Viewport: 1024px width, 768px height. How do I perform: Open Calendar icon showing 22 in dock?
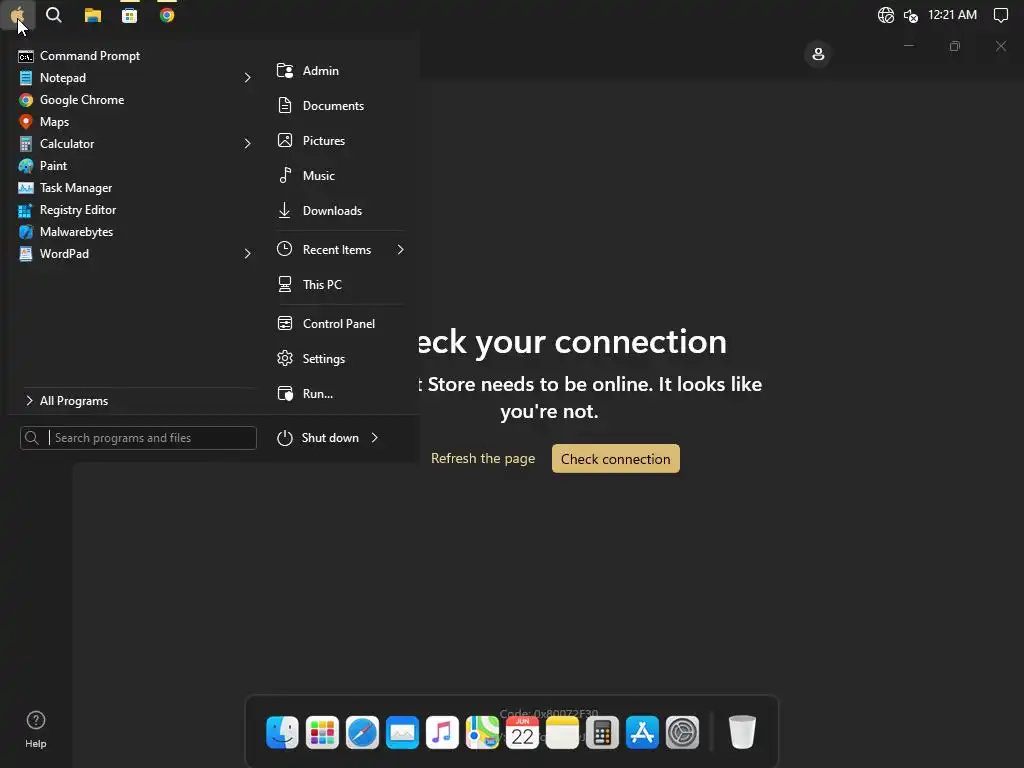[522, 732]
